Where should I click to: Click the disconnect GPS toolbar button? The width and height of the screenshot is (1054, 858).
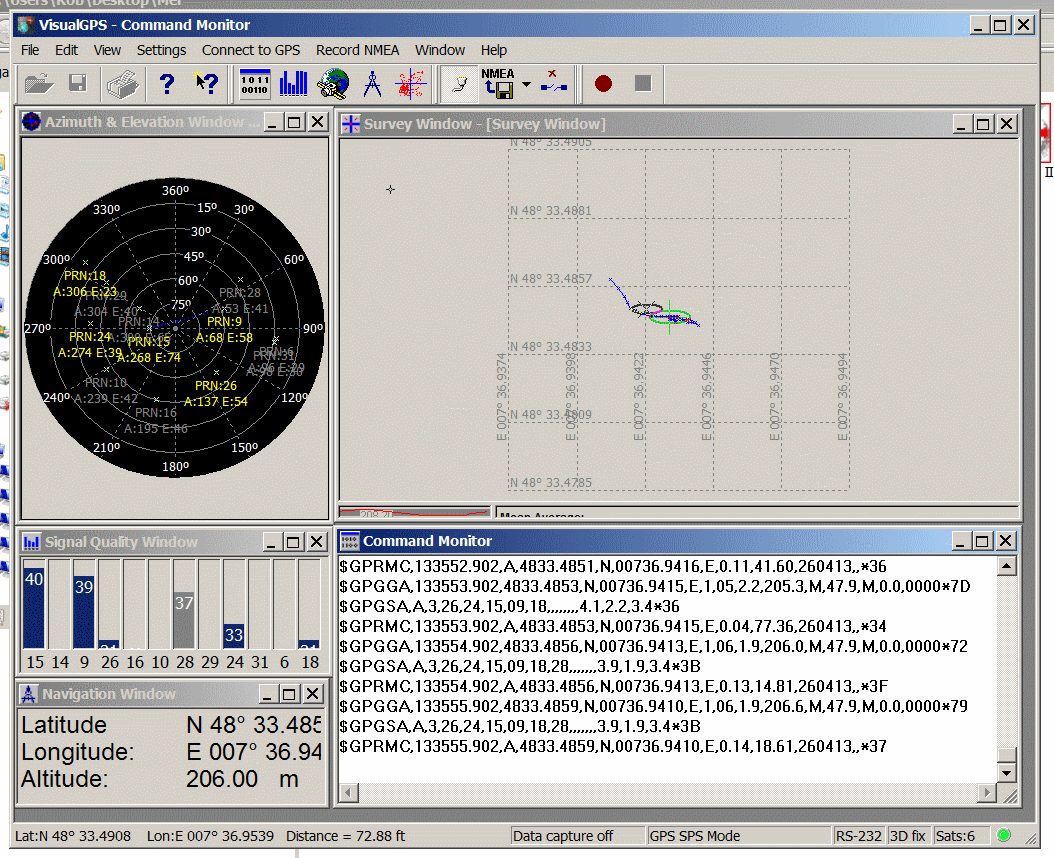tap(553, 84)
